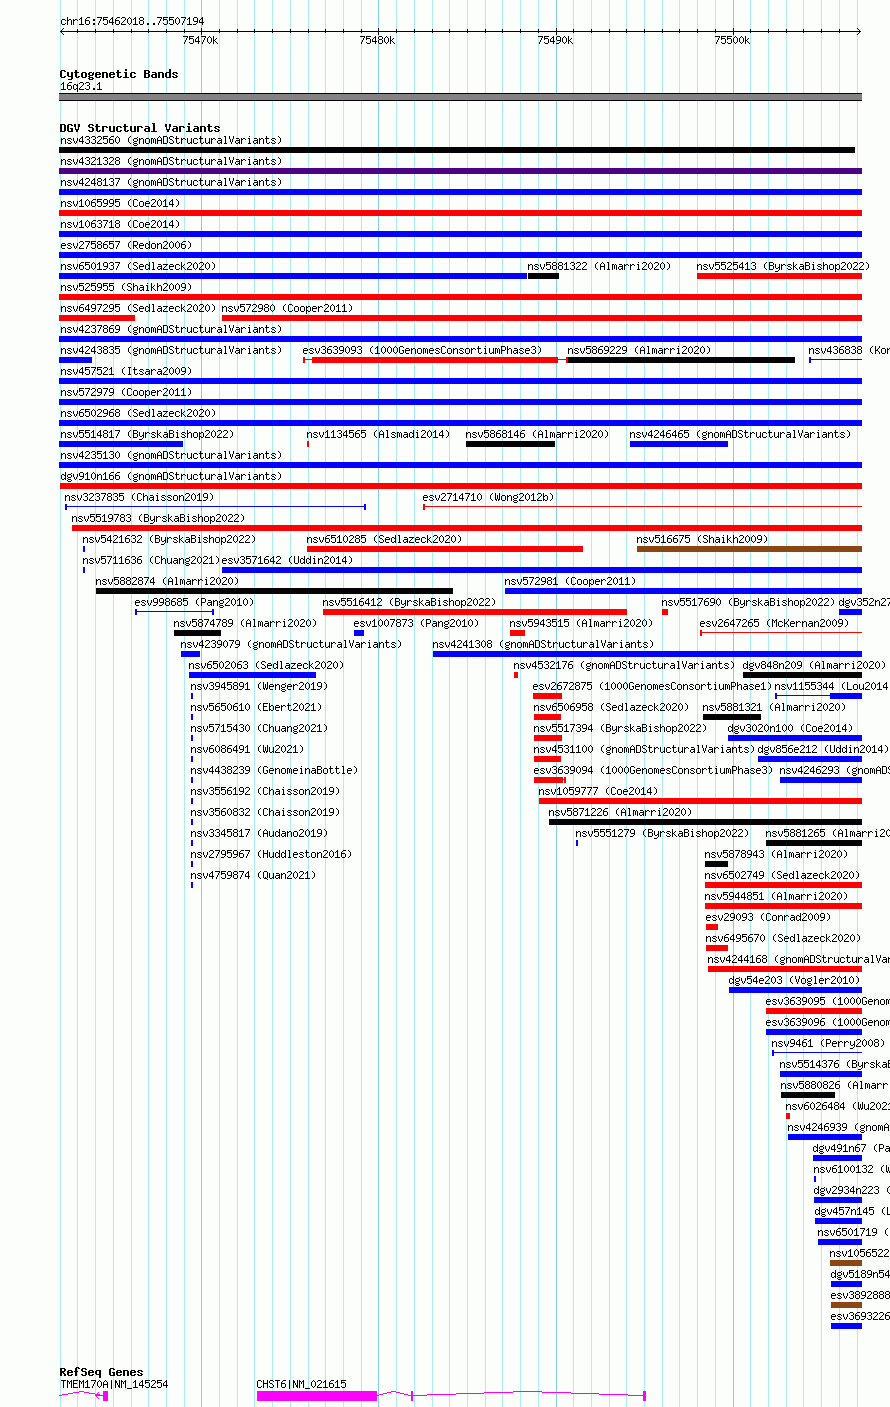890x1407 pixels.
Task: Open the CHST6 NM_021615 gene label
Action: click(302, 1384)
